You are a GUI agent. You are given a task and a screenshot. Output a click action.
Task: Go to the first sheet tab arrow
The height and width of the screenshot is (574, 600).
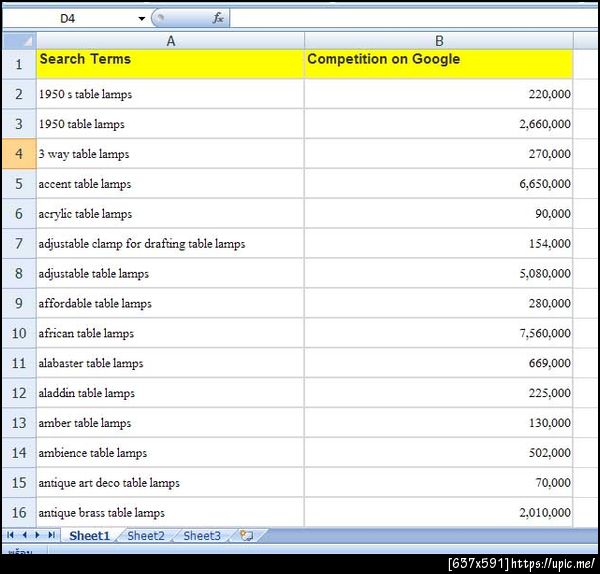click(x=10, y=535)
